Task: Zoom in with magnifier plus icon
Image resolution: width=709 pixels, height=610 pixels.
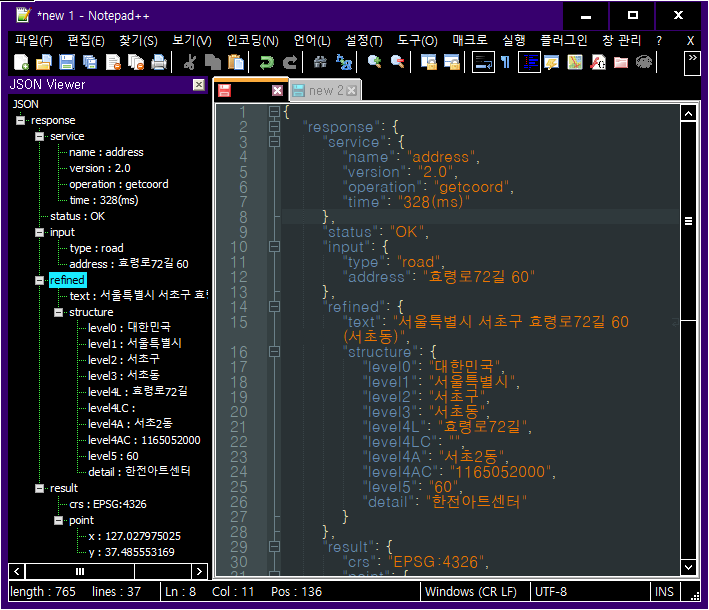Action: tap(374, 62)
